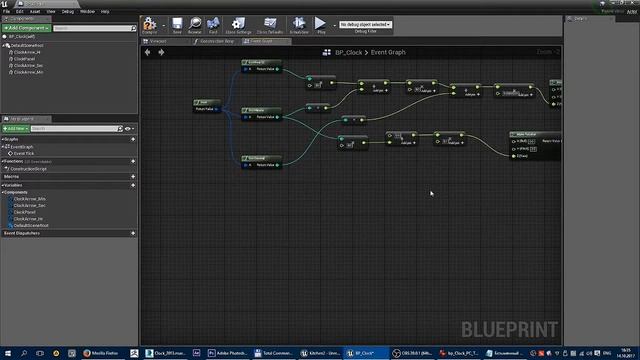Image resolution: width=640 pixels, height=360 pixels.
Task: Collapse the Components category under Variables
Action: (x=3, y=192)
